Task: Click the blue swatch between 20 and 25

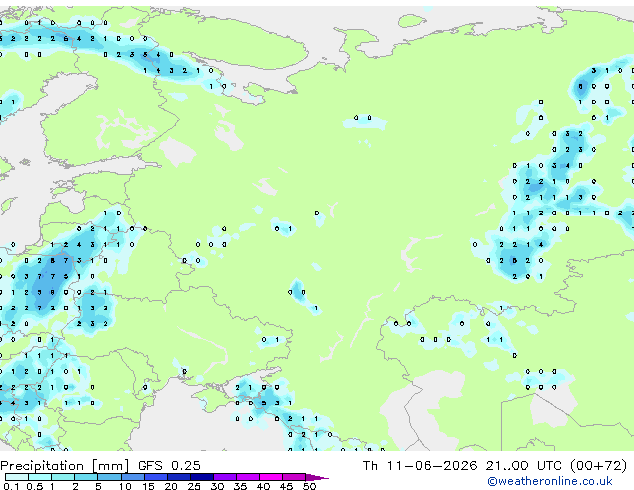Action: pyautogui.click(x=179, y=477)
